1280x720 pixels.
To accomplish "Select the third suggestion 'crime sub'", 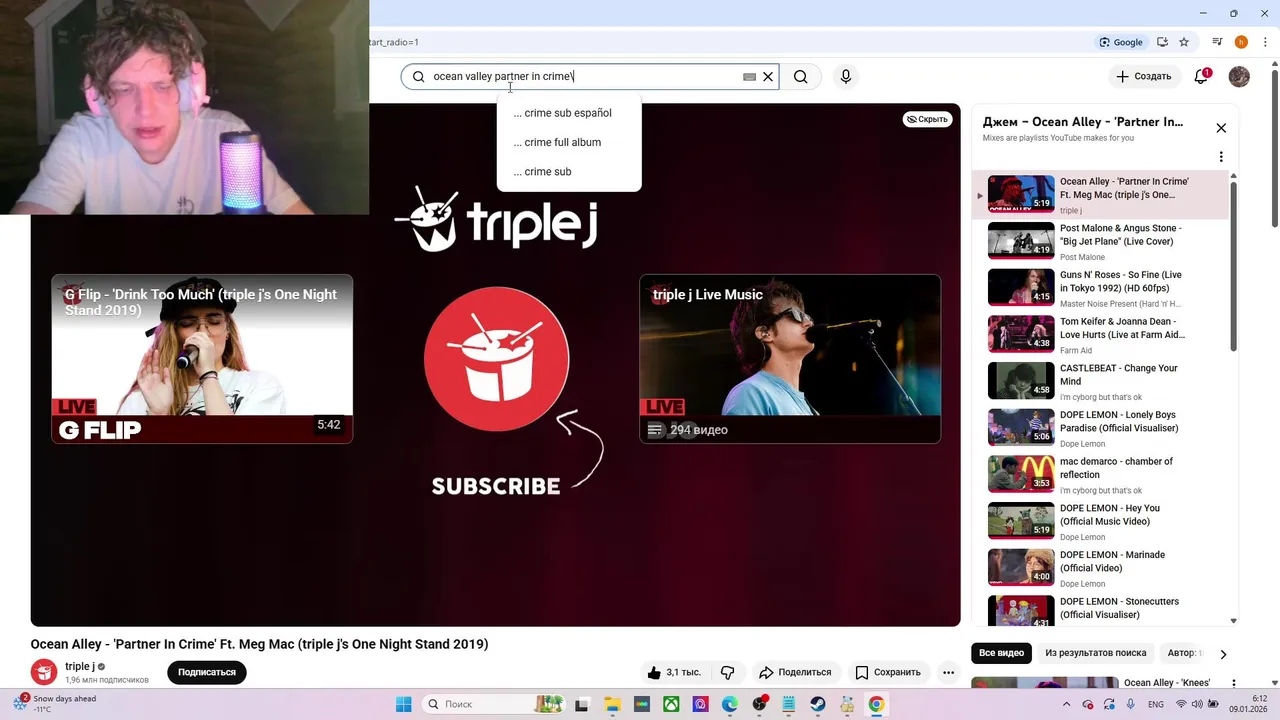I will coord(569,172).
